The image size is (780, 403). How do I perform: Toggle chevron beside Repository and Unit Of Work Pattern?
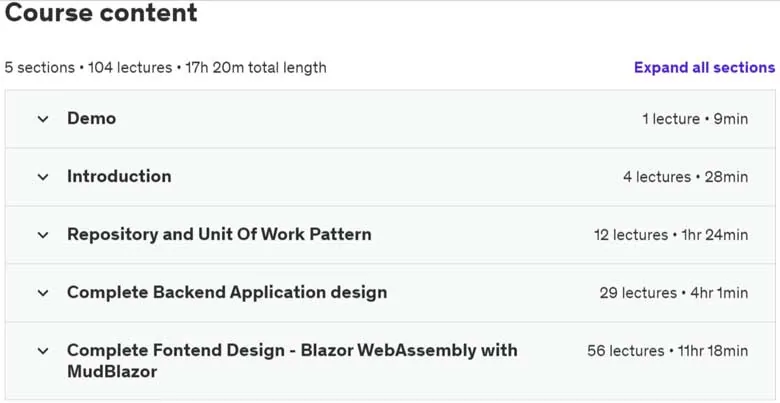(43, 235)
